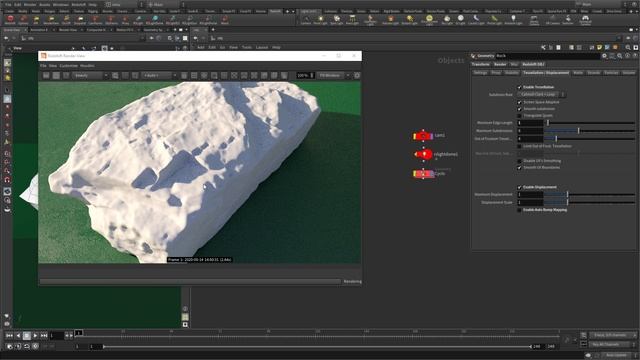Create an Environment Light
The height and width of the screenshot is (360, 640).
pos(429,20)
